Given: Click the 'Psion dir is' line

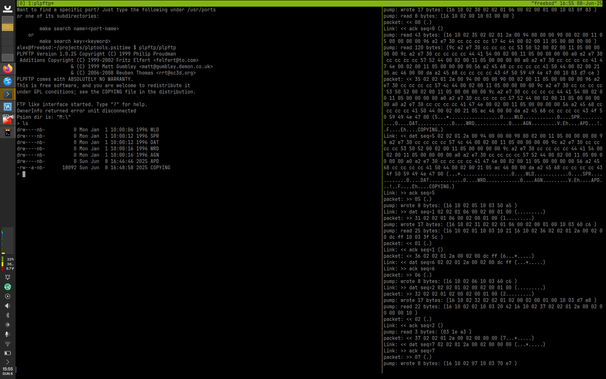Looking at the screenshot, I should click(44, 117).
